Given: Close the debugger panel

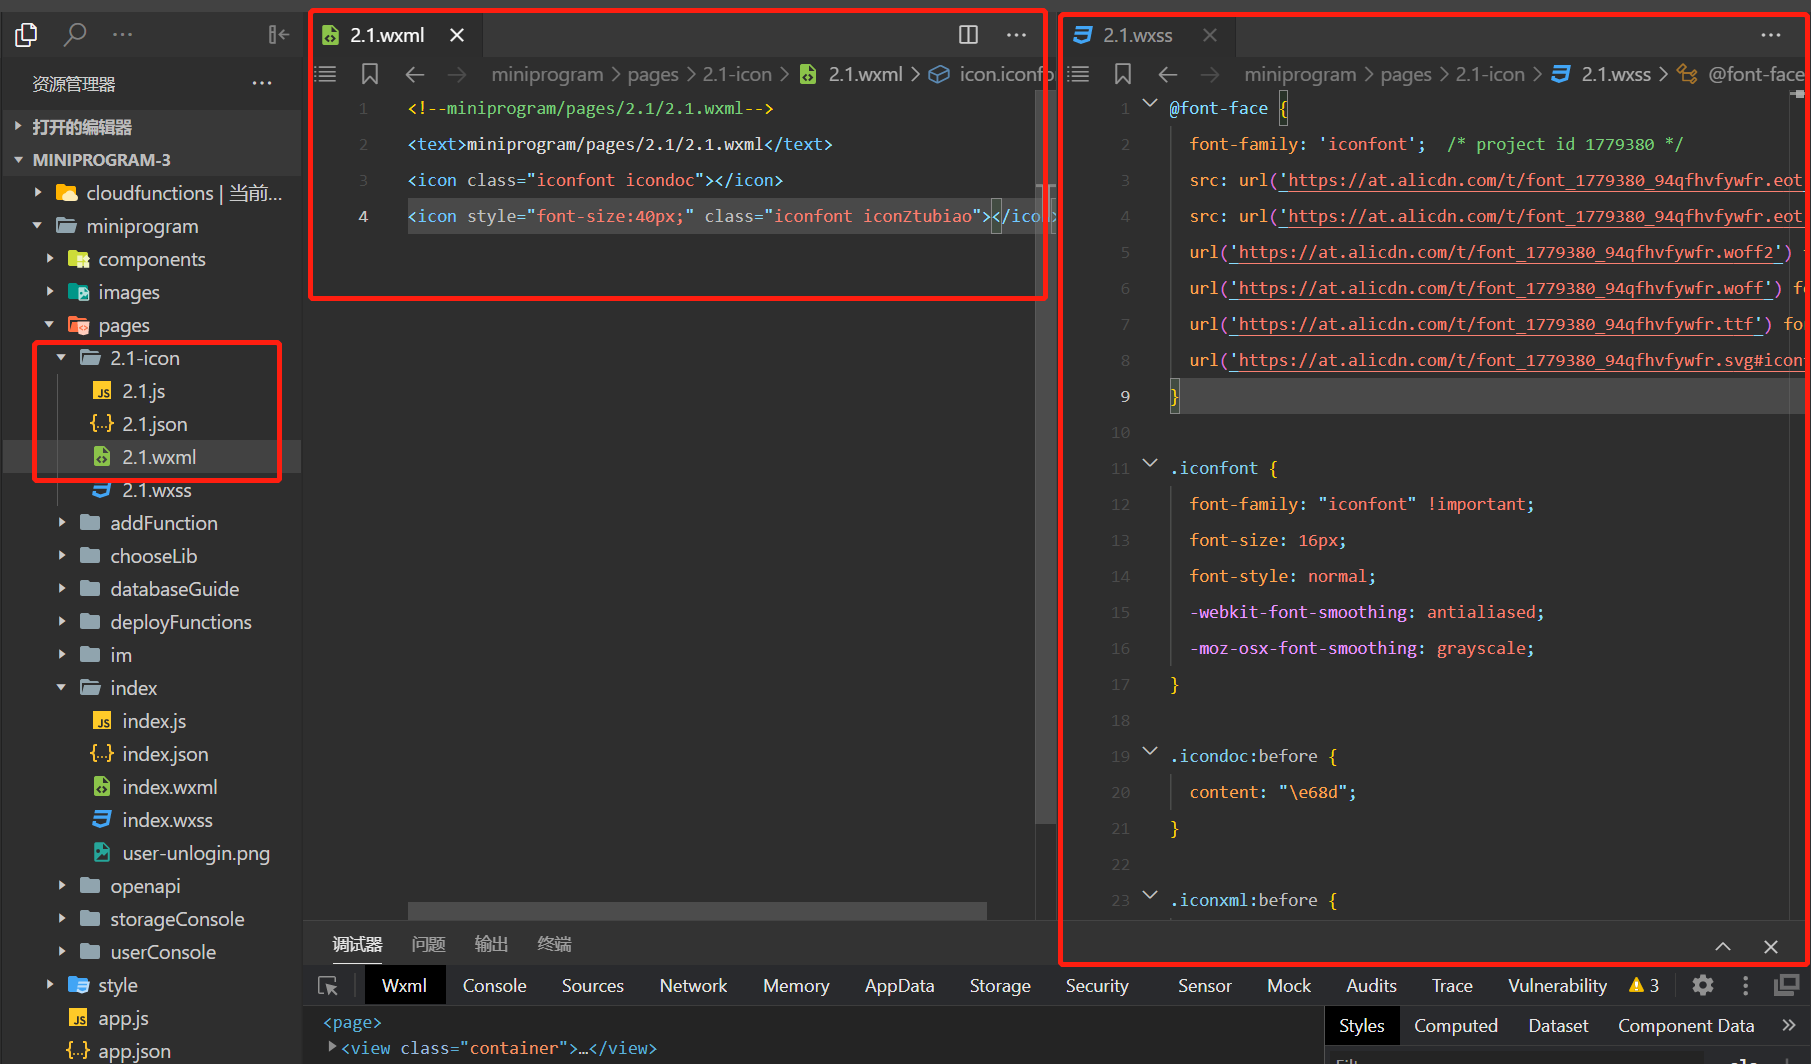Looking at the screenshot, I should pyautogui.click(x=1770, y=946).
